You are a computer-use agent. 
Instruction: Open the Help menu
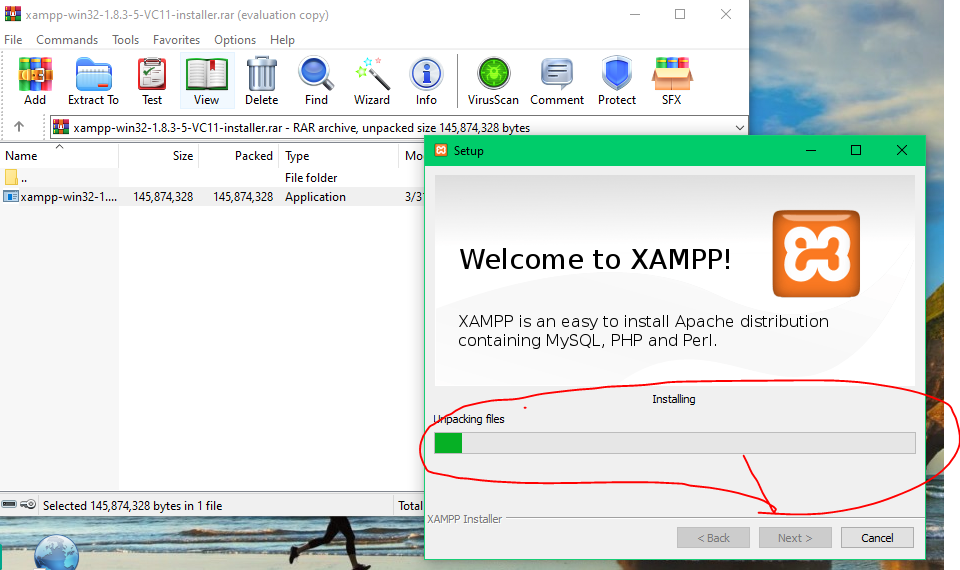pos(282,40)
